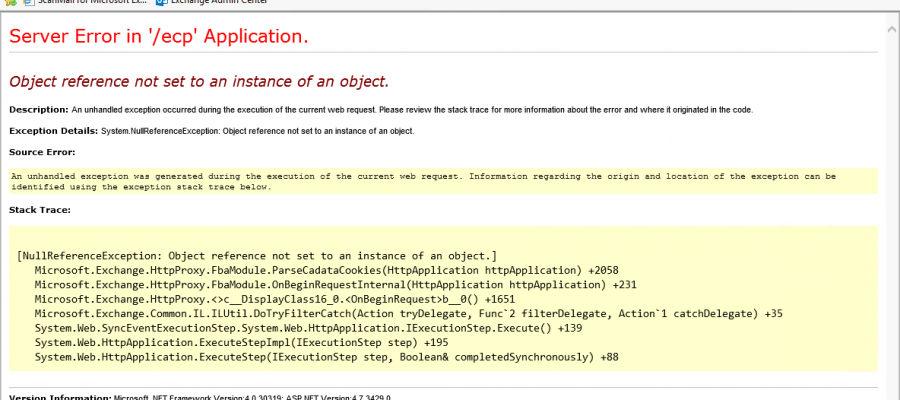Click the Version Information label at bottom
Image resolution: width=900 pixels, height=400 pixels.
[60, 397]
